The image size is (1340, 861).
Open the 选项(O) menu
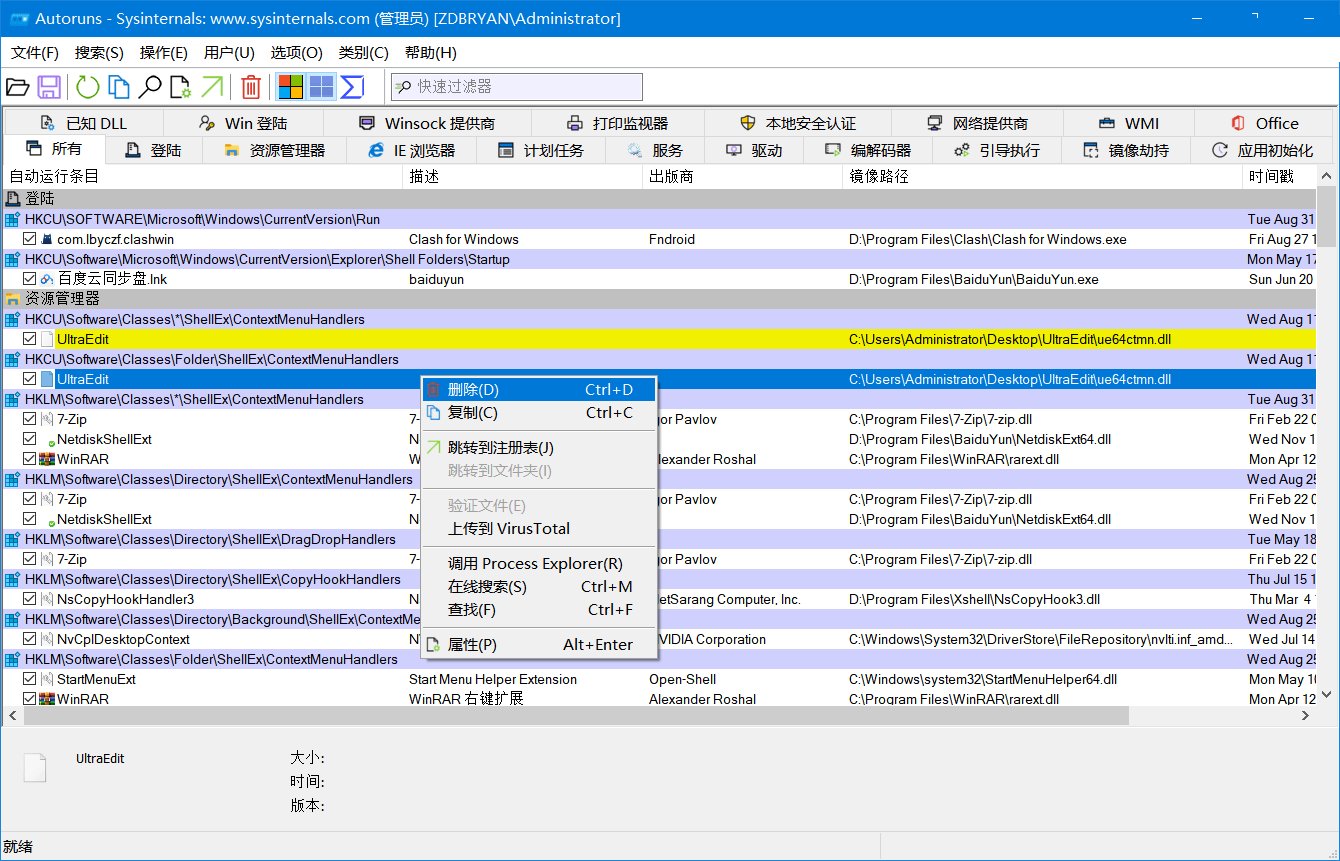click(296, 53)
